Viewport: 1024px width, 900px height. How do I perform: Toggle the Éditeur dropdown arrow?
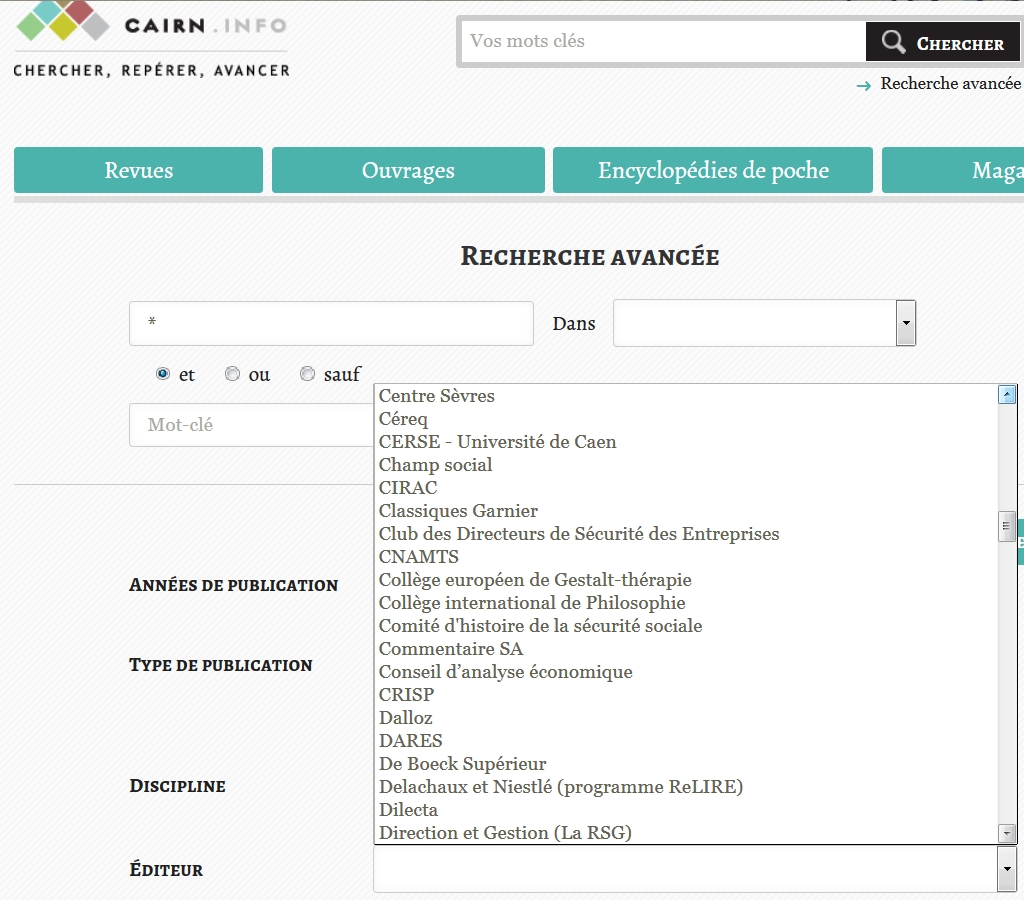coord(1006,869)
